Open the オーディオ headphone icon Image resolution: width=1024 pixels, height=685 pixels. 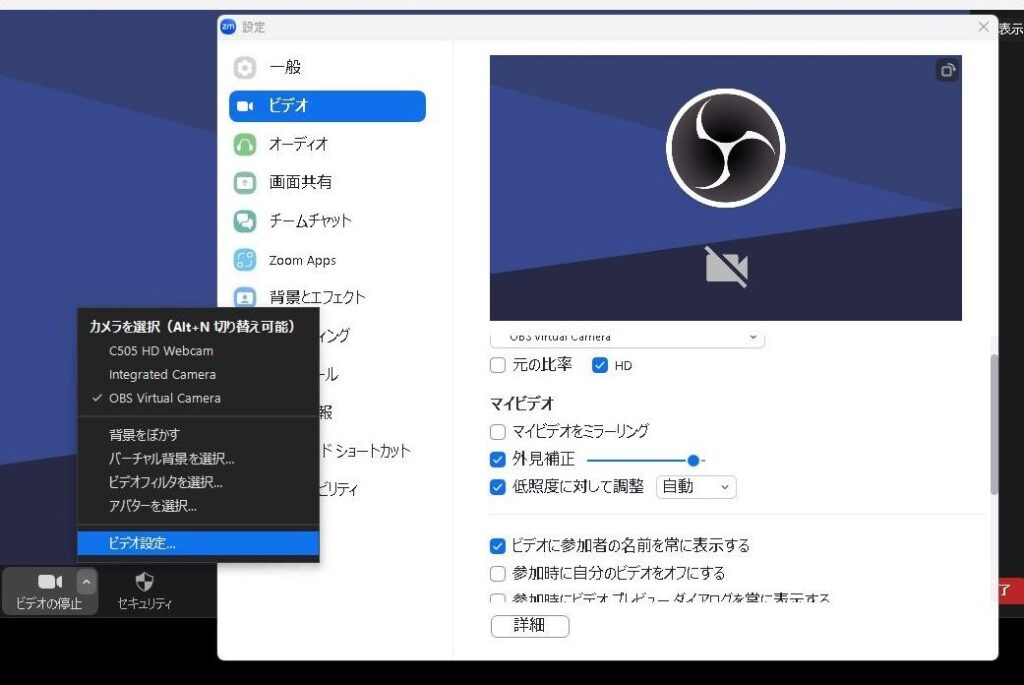(x=245, y=144)
